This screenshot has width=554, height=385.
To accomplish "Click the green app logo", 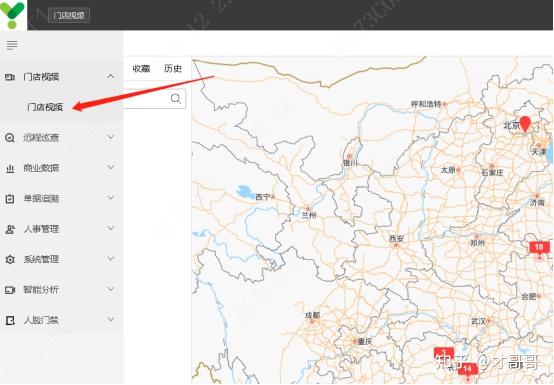I will 12,14.
